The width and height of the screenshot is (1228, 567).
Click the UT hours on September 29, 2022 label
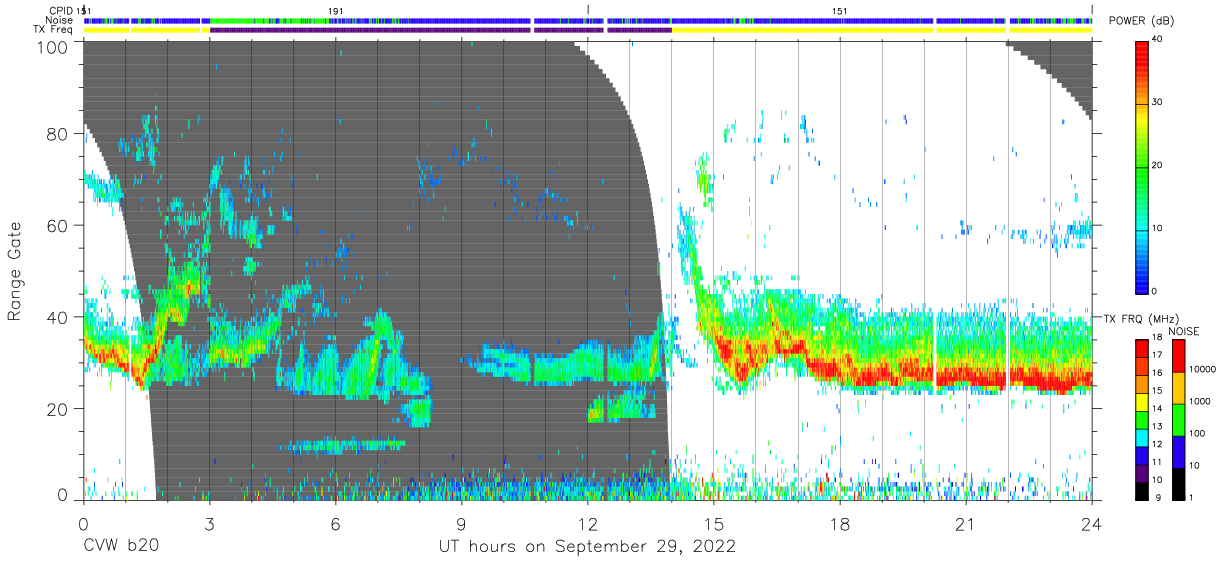pos(587,547)
